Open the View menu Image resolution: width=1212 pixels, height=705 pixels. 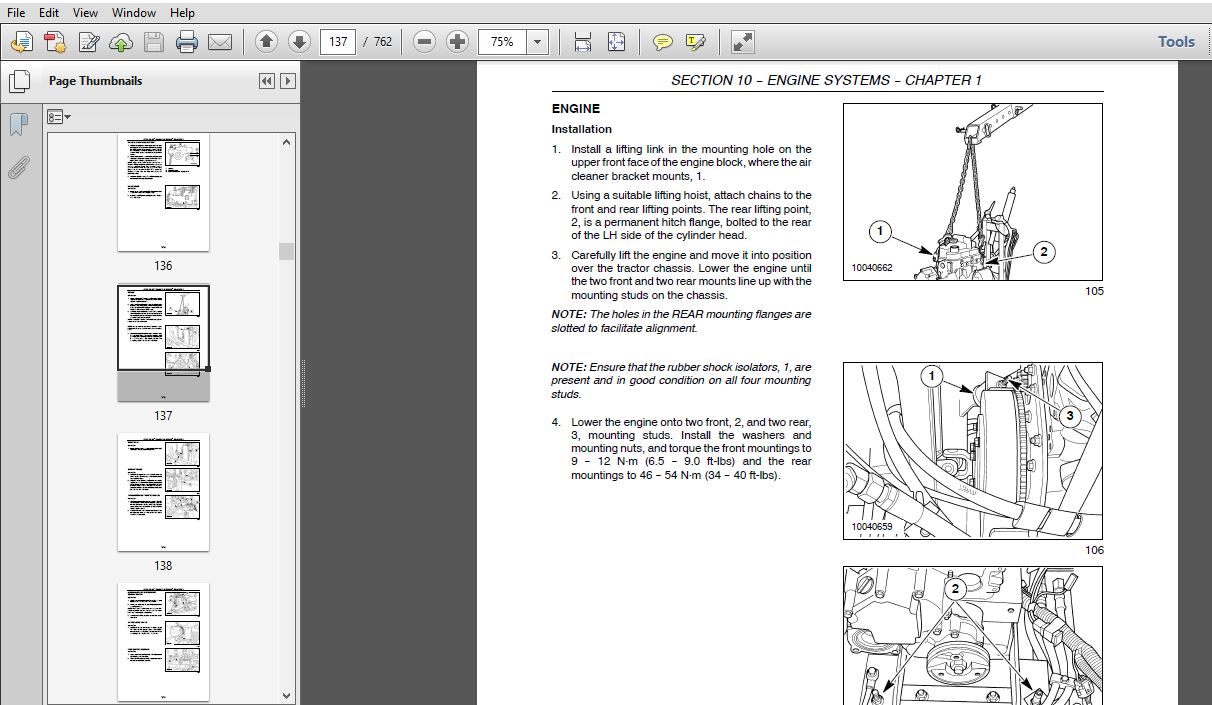[86, 13]
